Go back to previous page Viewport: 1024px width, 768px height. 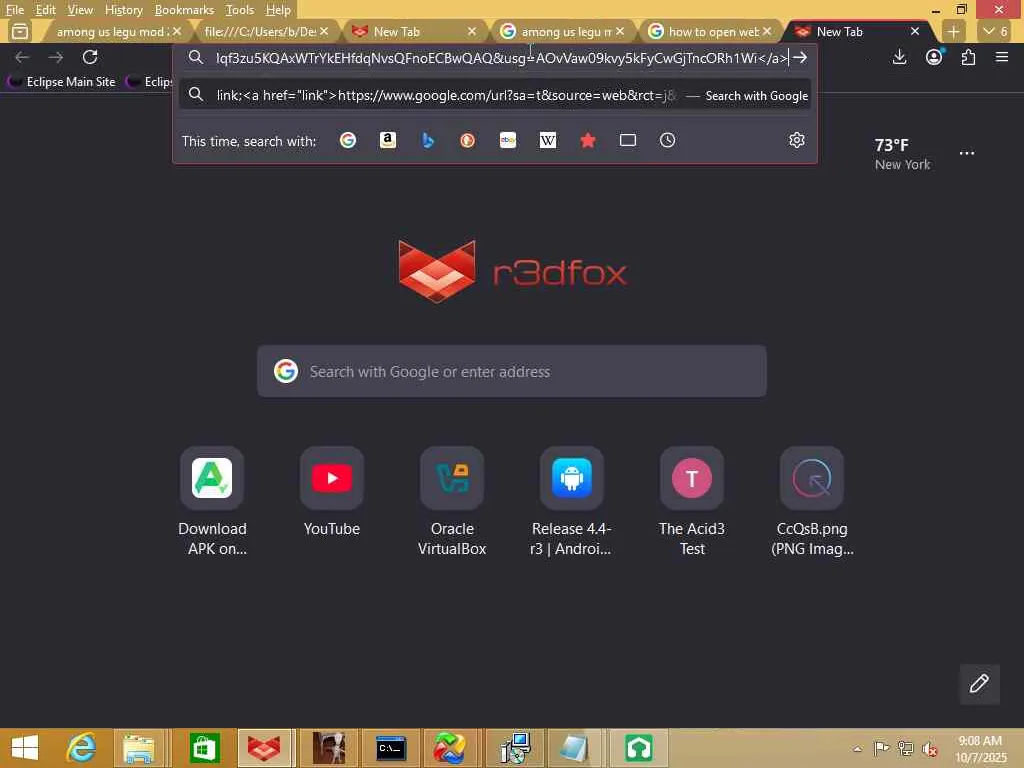[x=22, y=57]
